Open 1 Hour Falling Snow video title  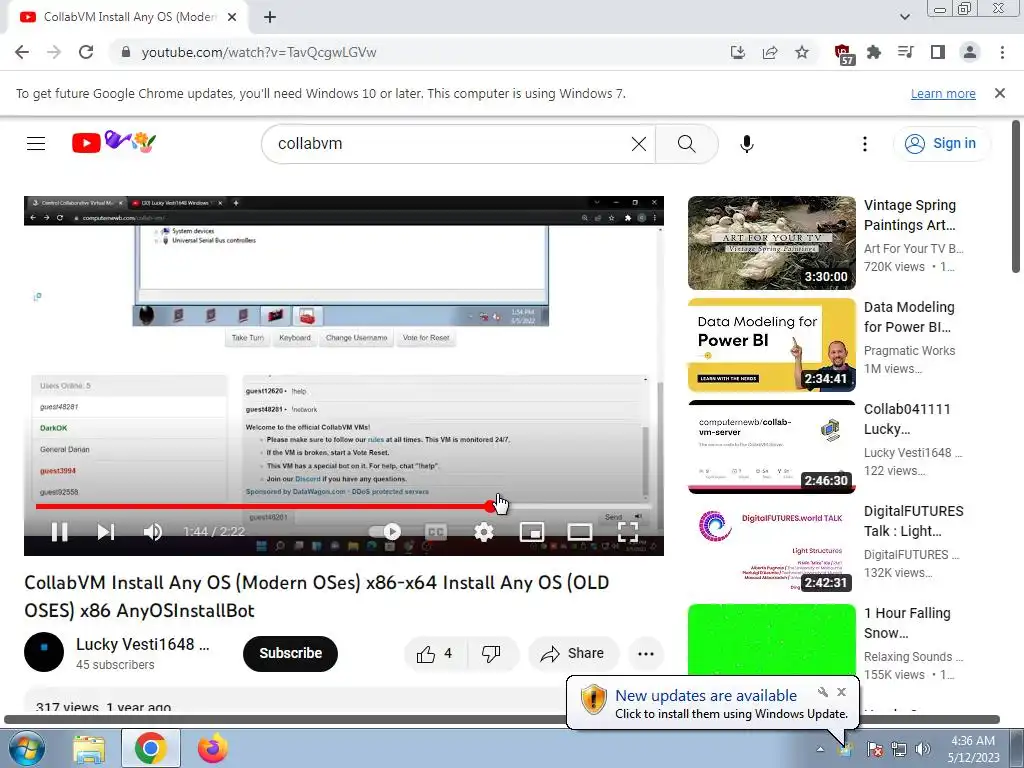click(x=907, y=622)
